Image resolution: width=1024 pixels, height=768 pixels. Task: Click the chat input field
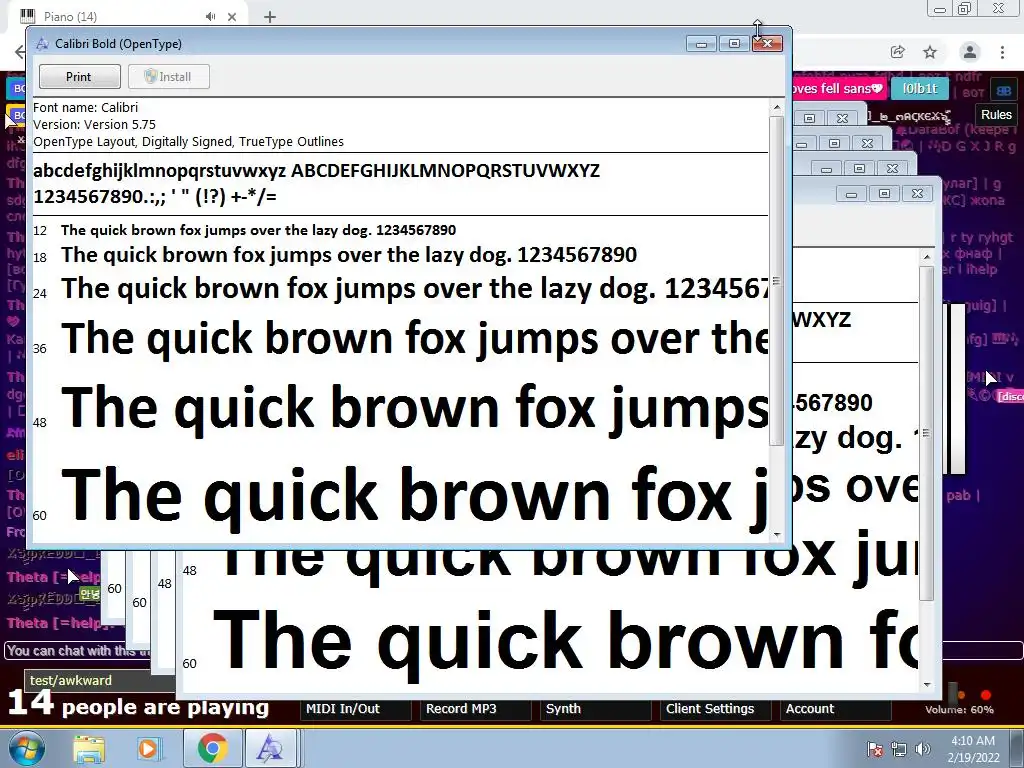[78, 650]
